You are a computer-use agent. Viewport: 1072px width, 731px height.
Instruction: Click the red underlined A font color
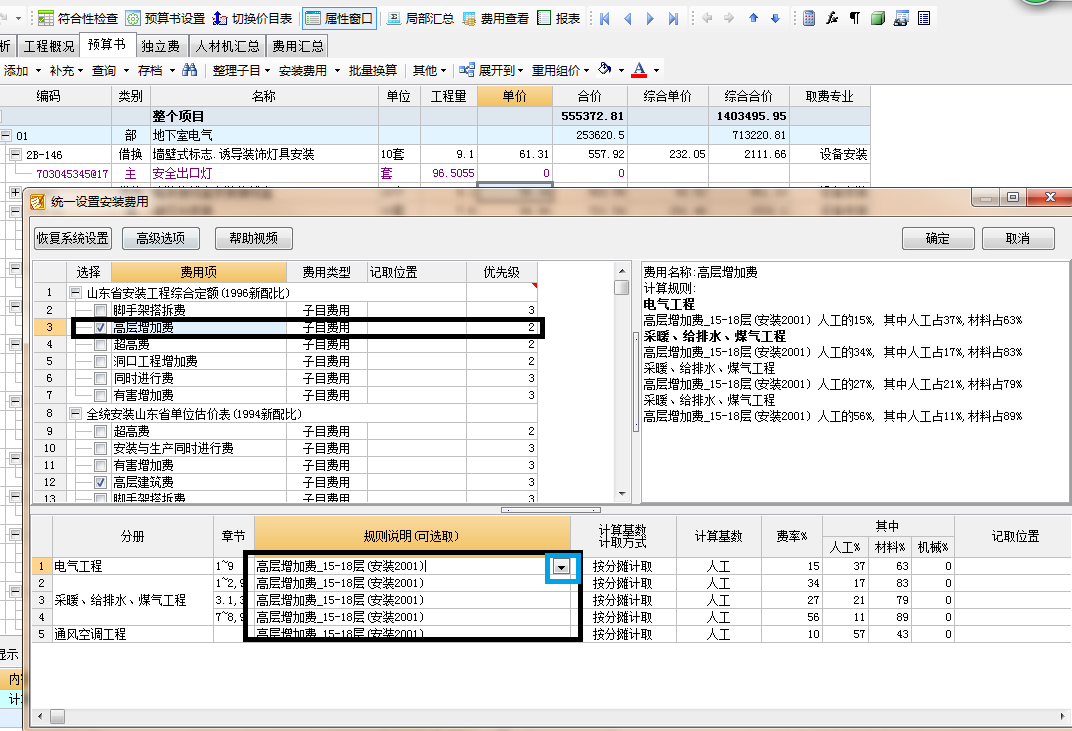639,70
